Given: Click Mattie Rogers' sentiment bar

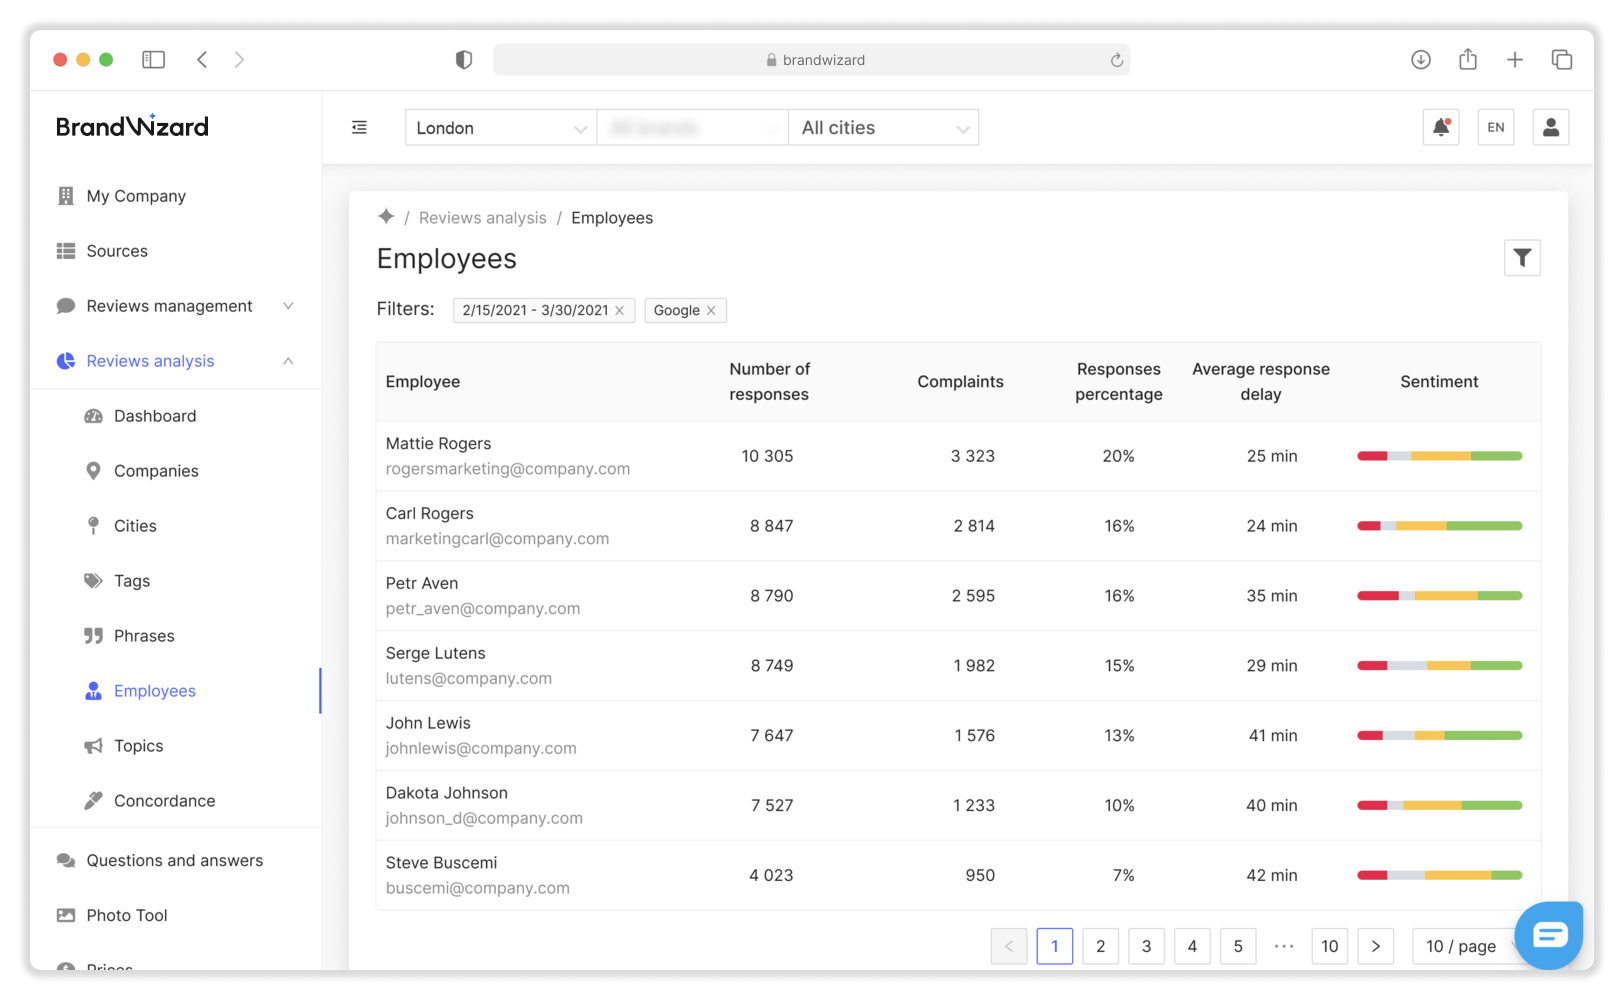Looking at the screenshot, I should pyautogui.click(x=1438, y=456).
